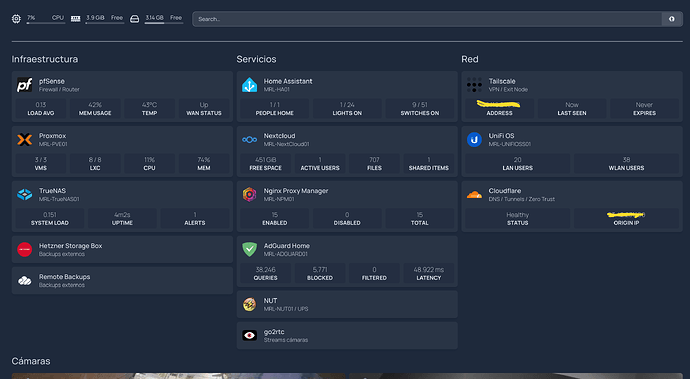The height and width of the screenshot is (379, 690).
Task: Click Cloudflare Healthy STATUS block
Action: 518,218
